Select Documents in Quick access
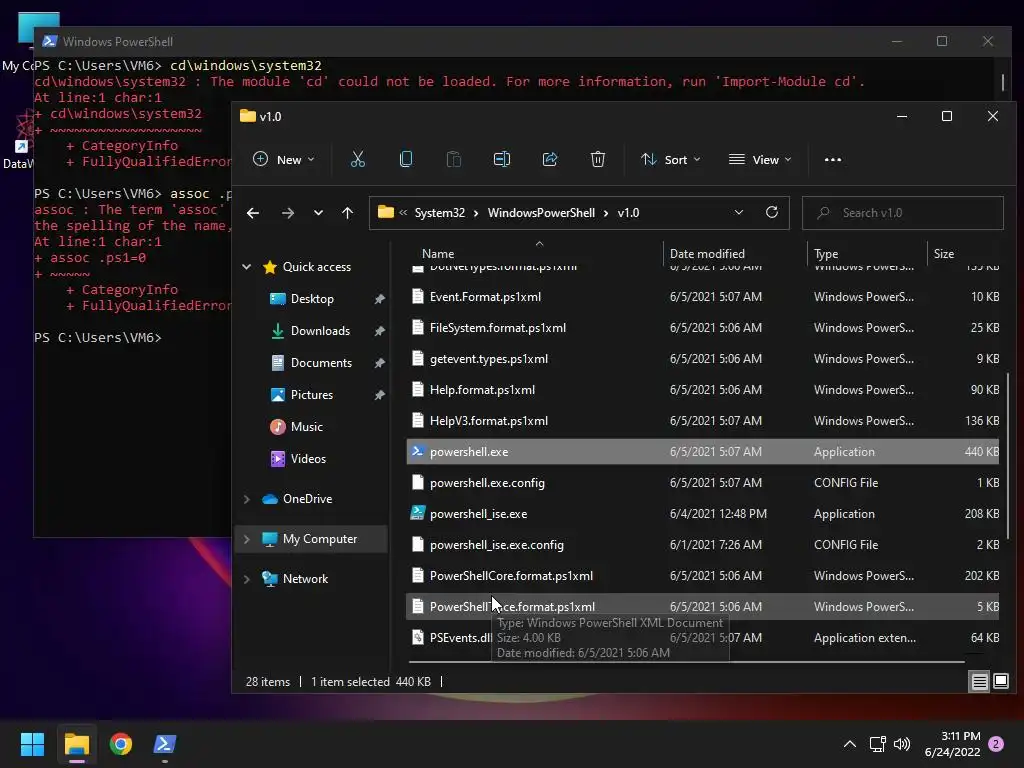 321,362
